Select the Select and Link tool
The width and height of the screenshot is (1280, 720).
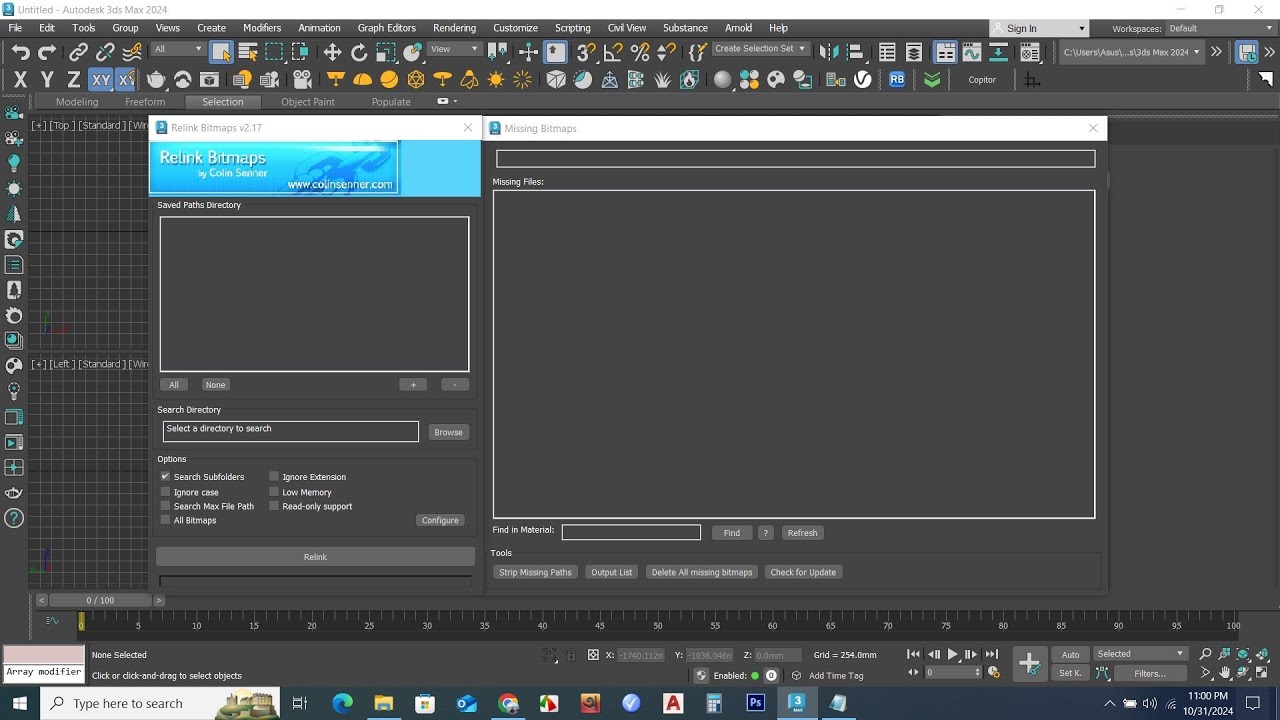(x=78, y=52)
